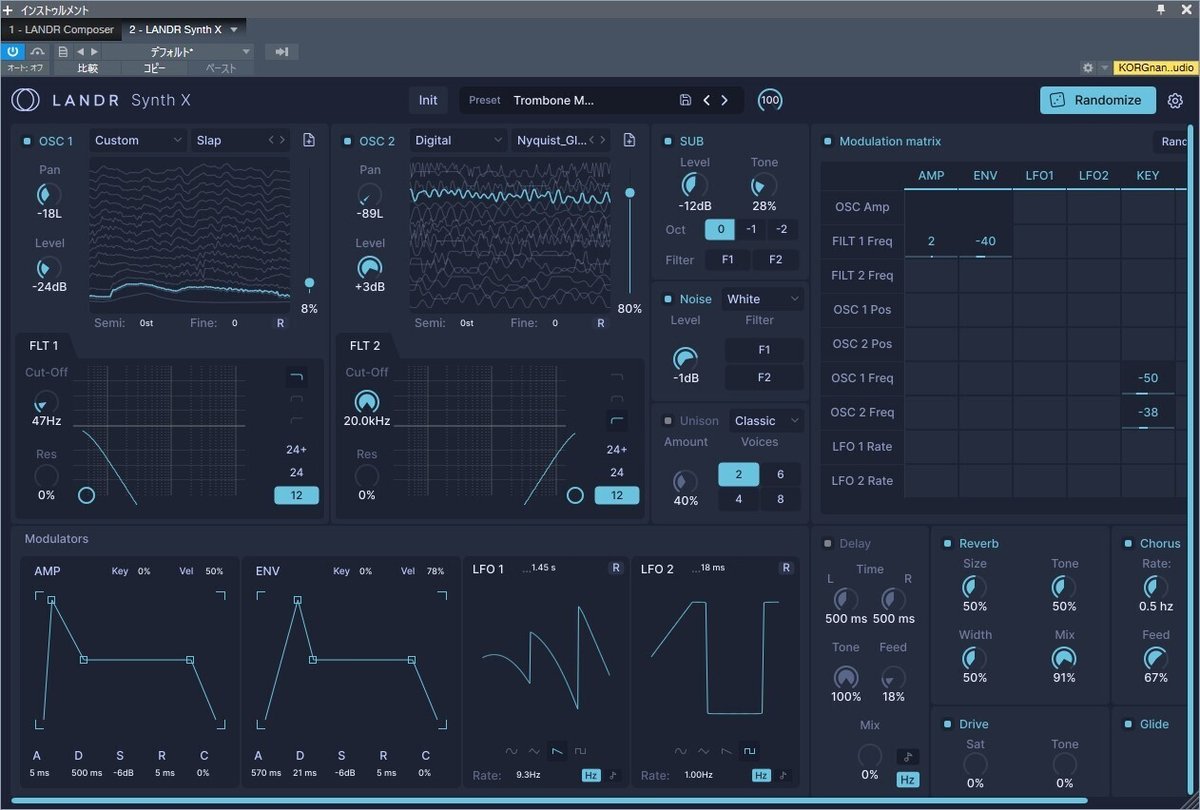Switch to the 1 - LANDR Composer tab

(60, 29)
